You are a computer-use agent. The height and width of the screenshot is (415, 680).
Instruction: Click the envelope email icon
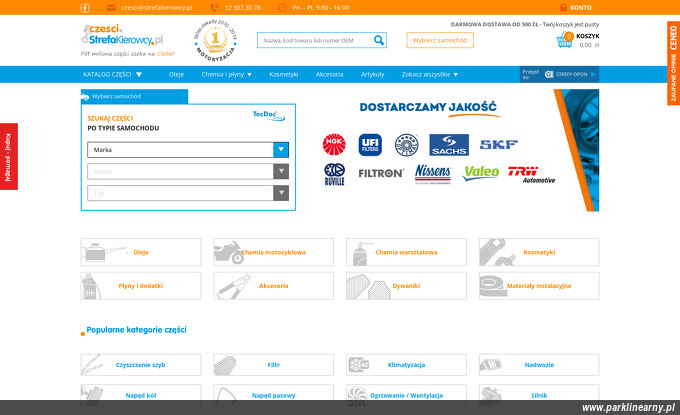pyautogui.click(x=111, y=8)
